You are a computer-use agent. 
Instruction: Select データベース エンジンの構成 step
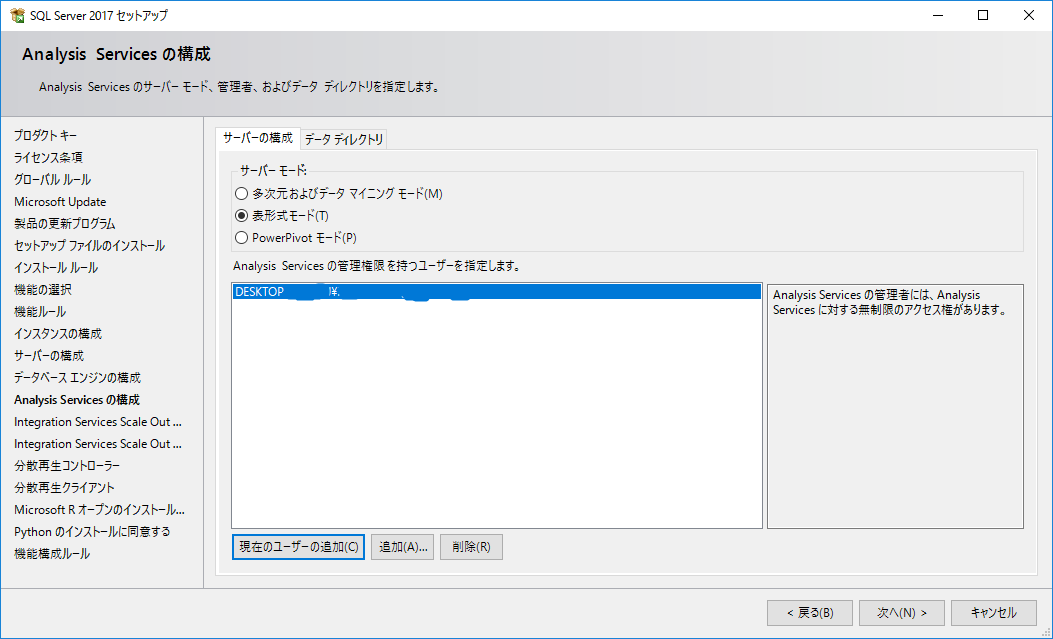[77, 378]
